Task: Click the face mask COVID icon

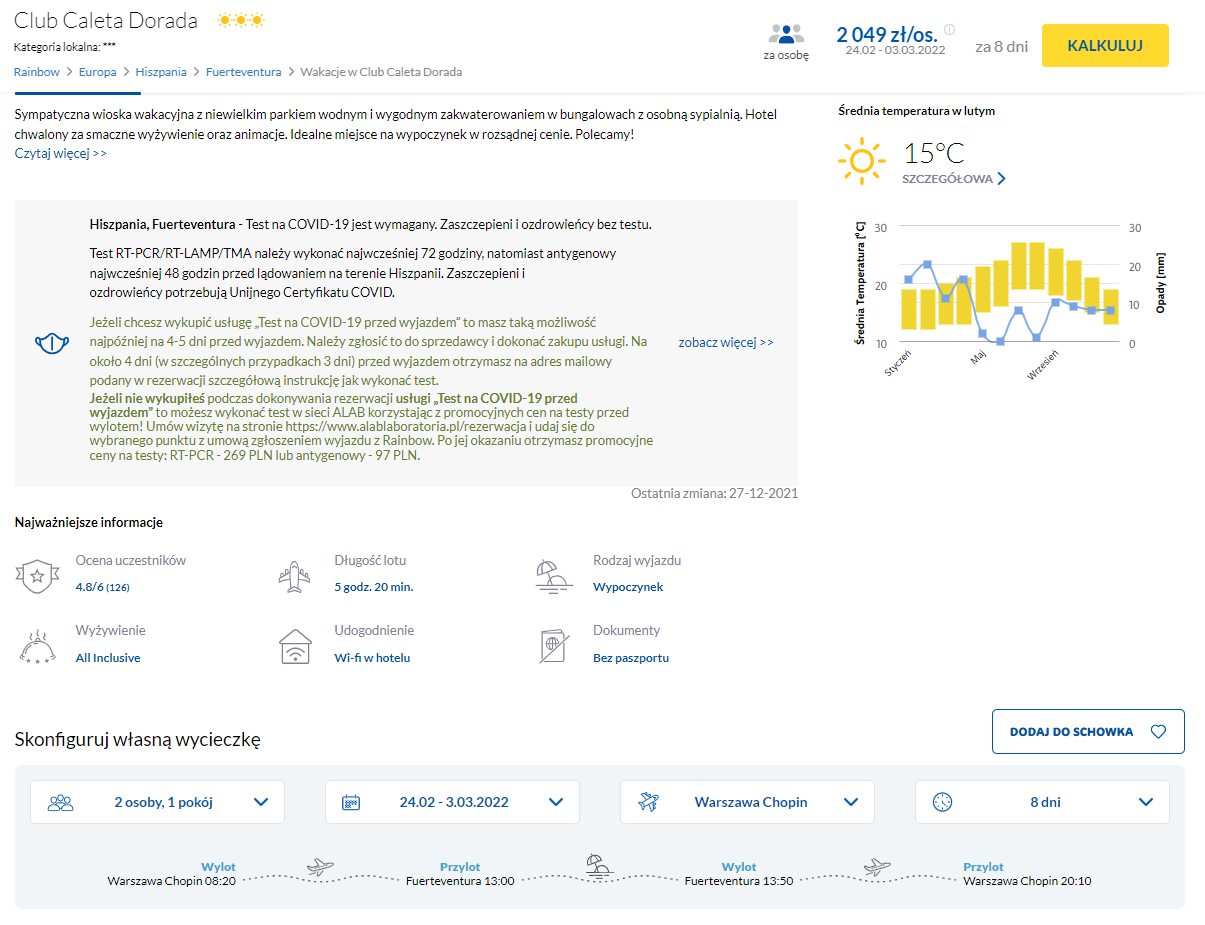Action: pyautogui.click(x=50, y=344)
